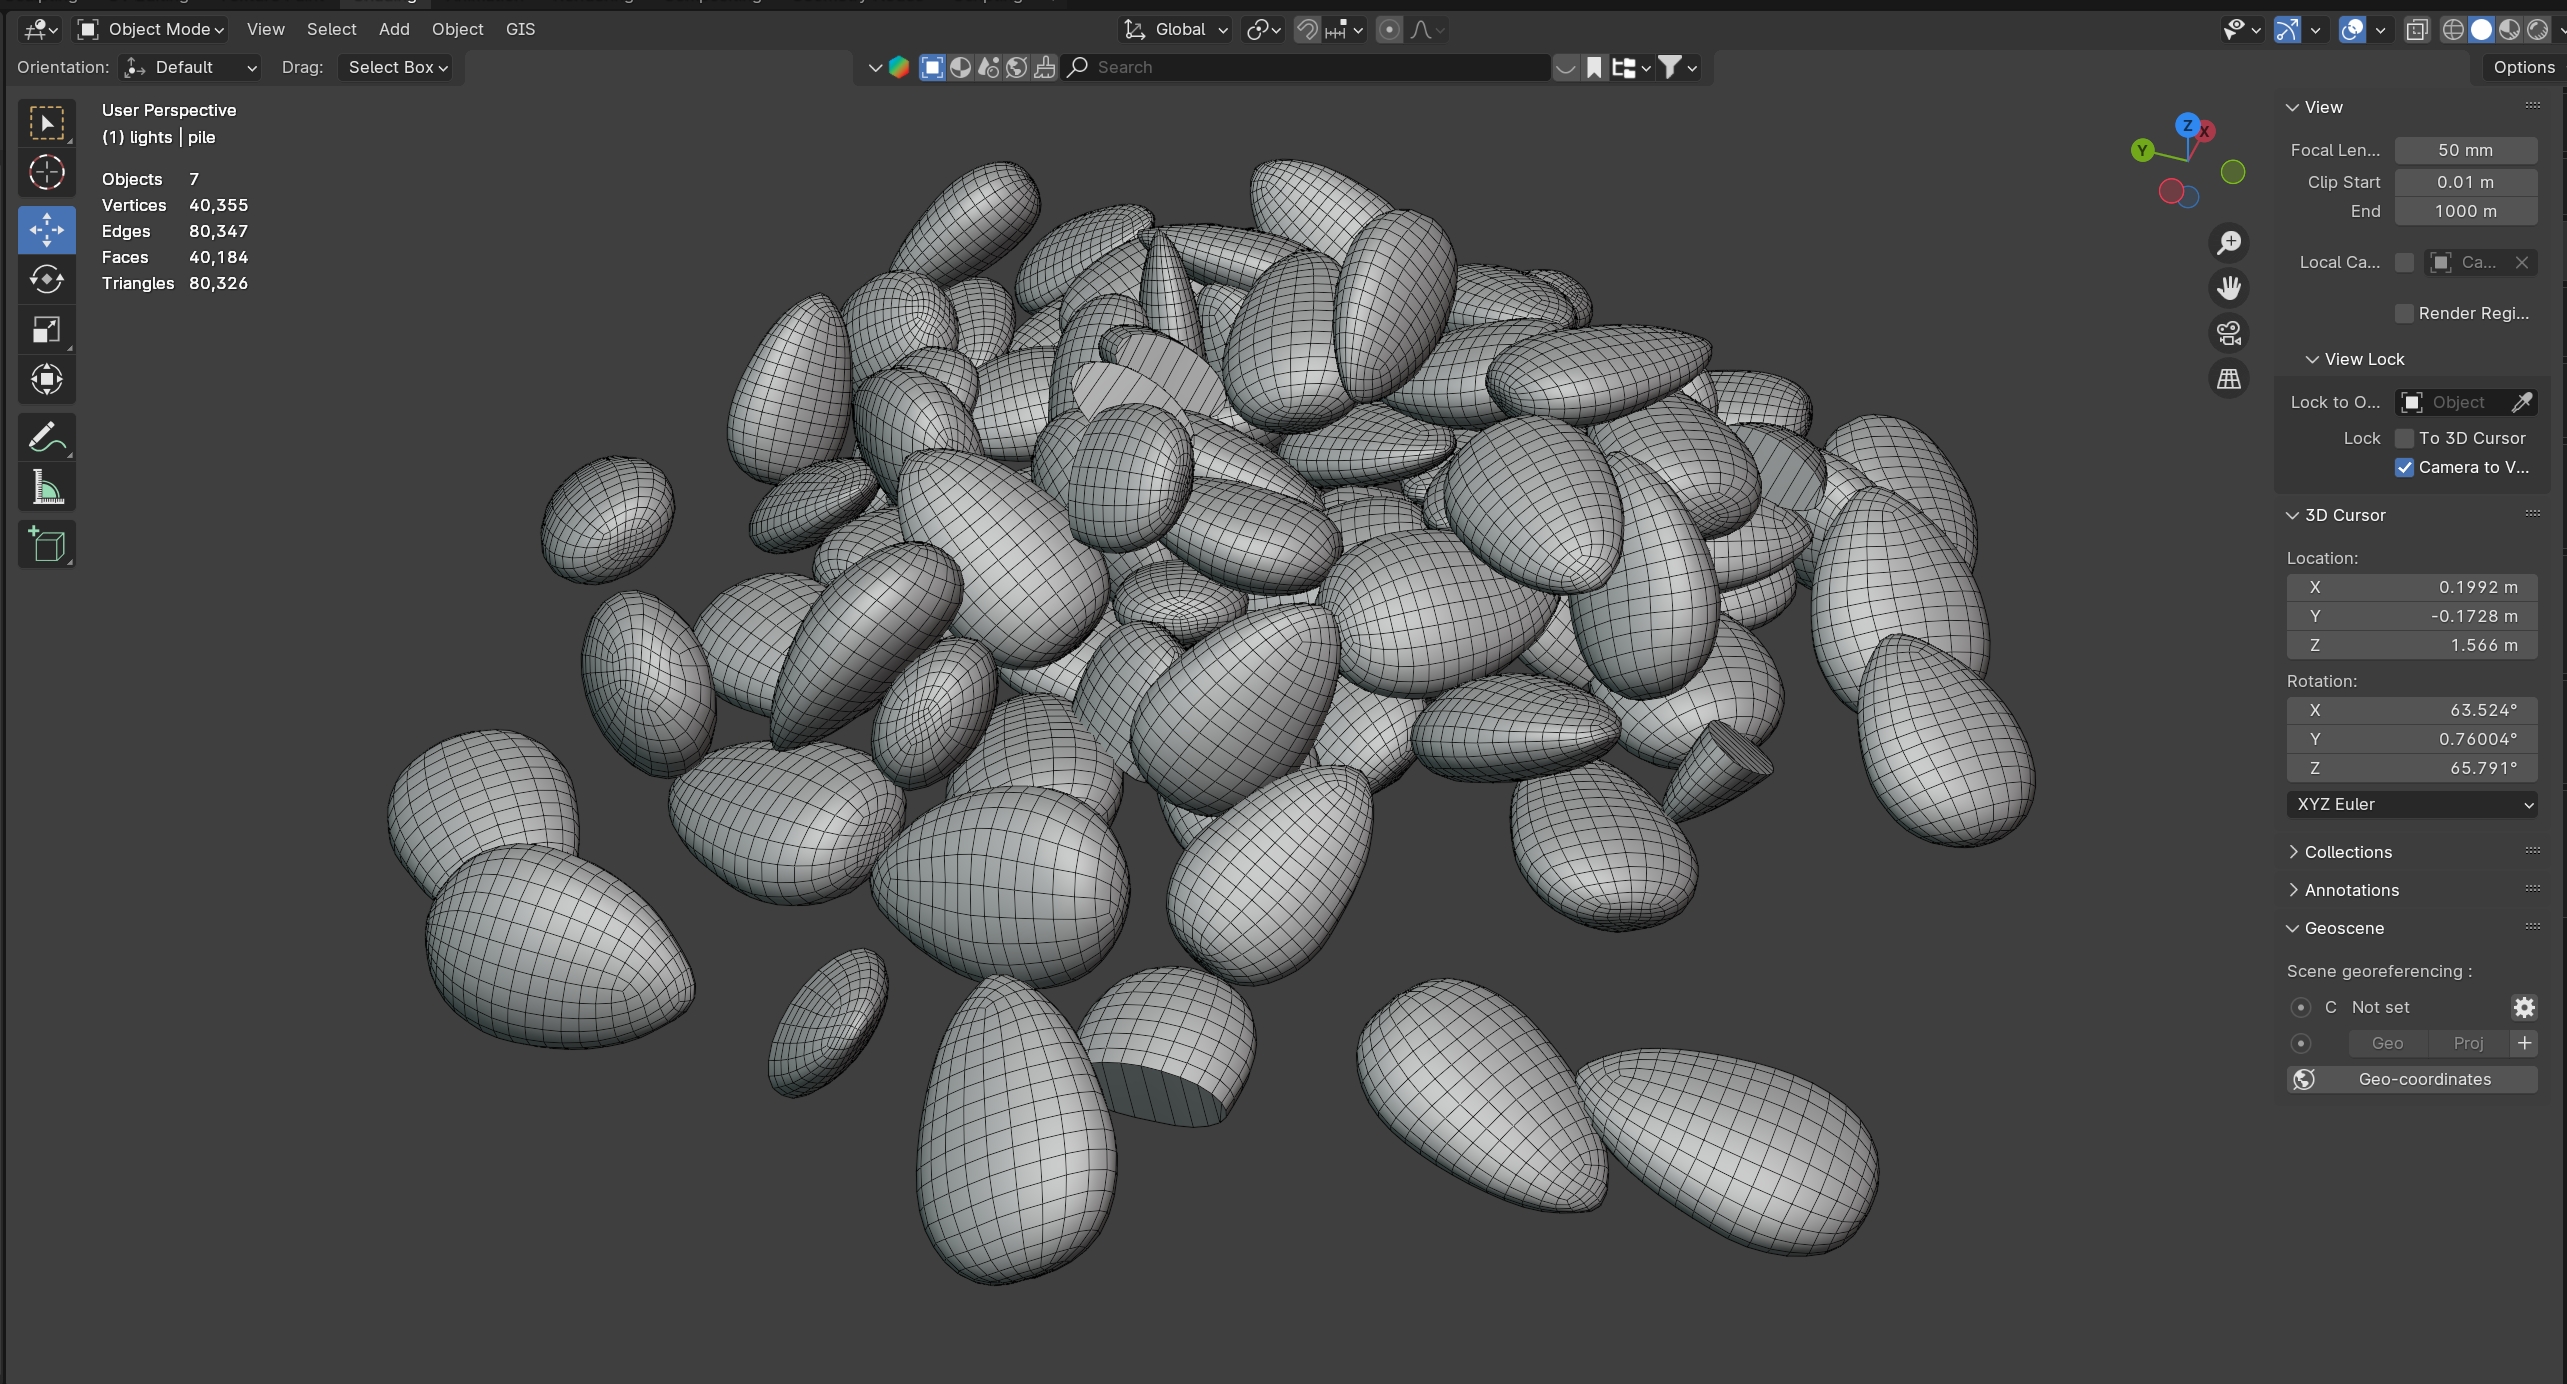Click the Focal Length 50 mm field
The image size is (2567, 1384).
pyautogui.click(x=2465, y=150)
